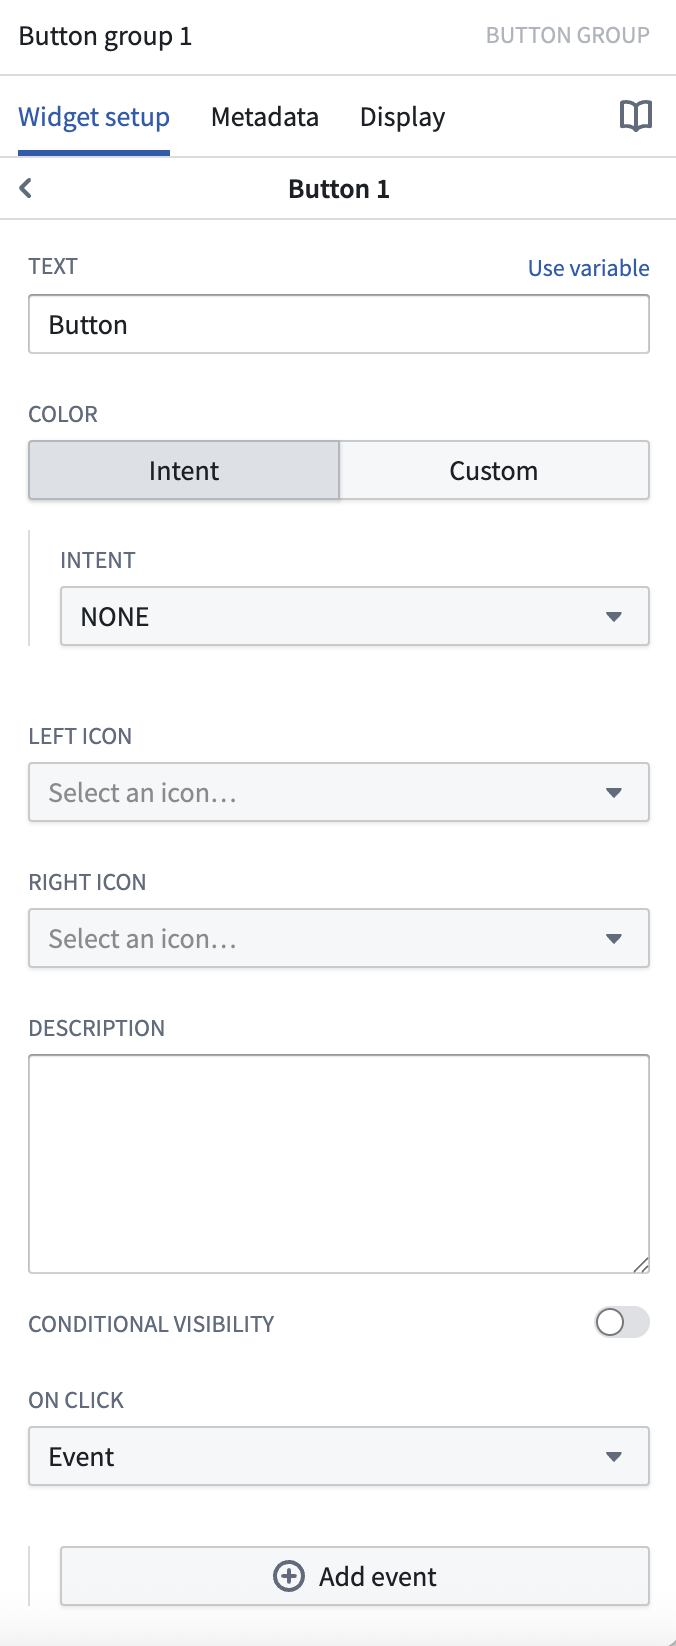The height and width of the screenshot is (1646, 676).
Task: Click the Add event button
Action: point(355,1576)
